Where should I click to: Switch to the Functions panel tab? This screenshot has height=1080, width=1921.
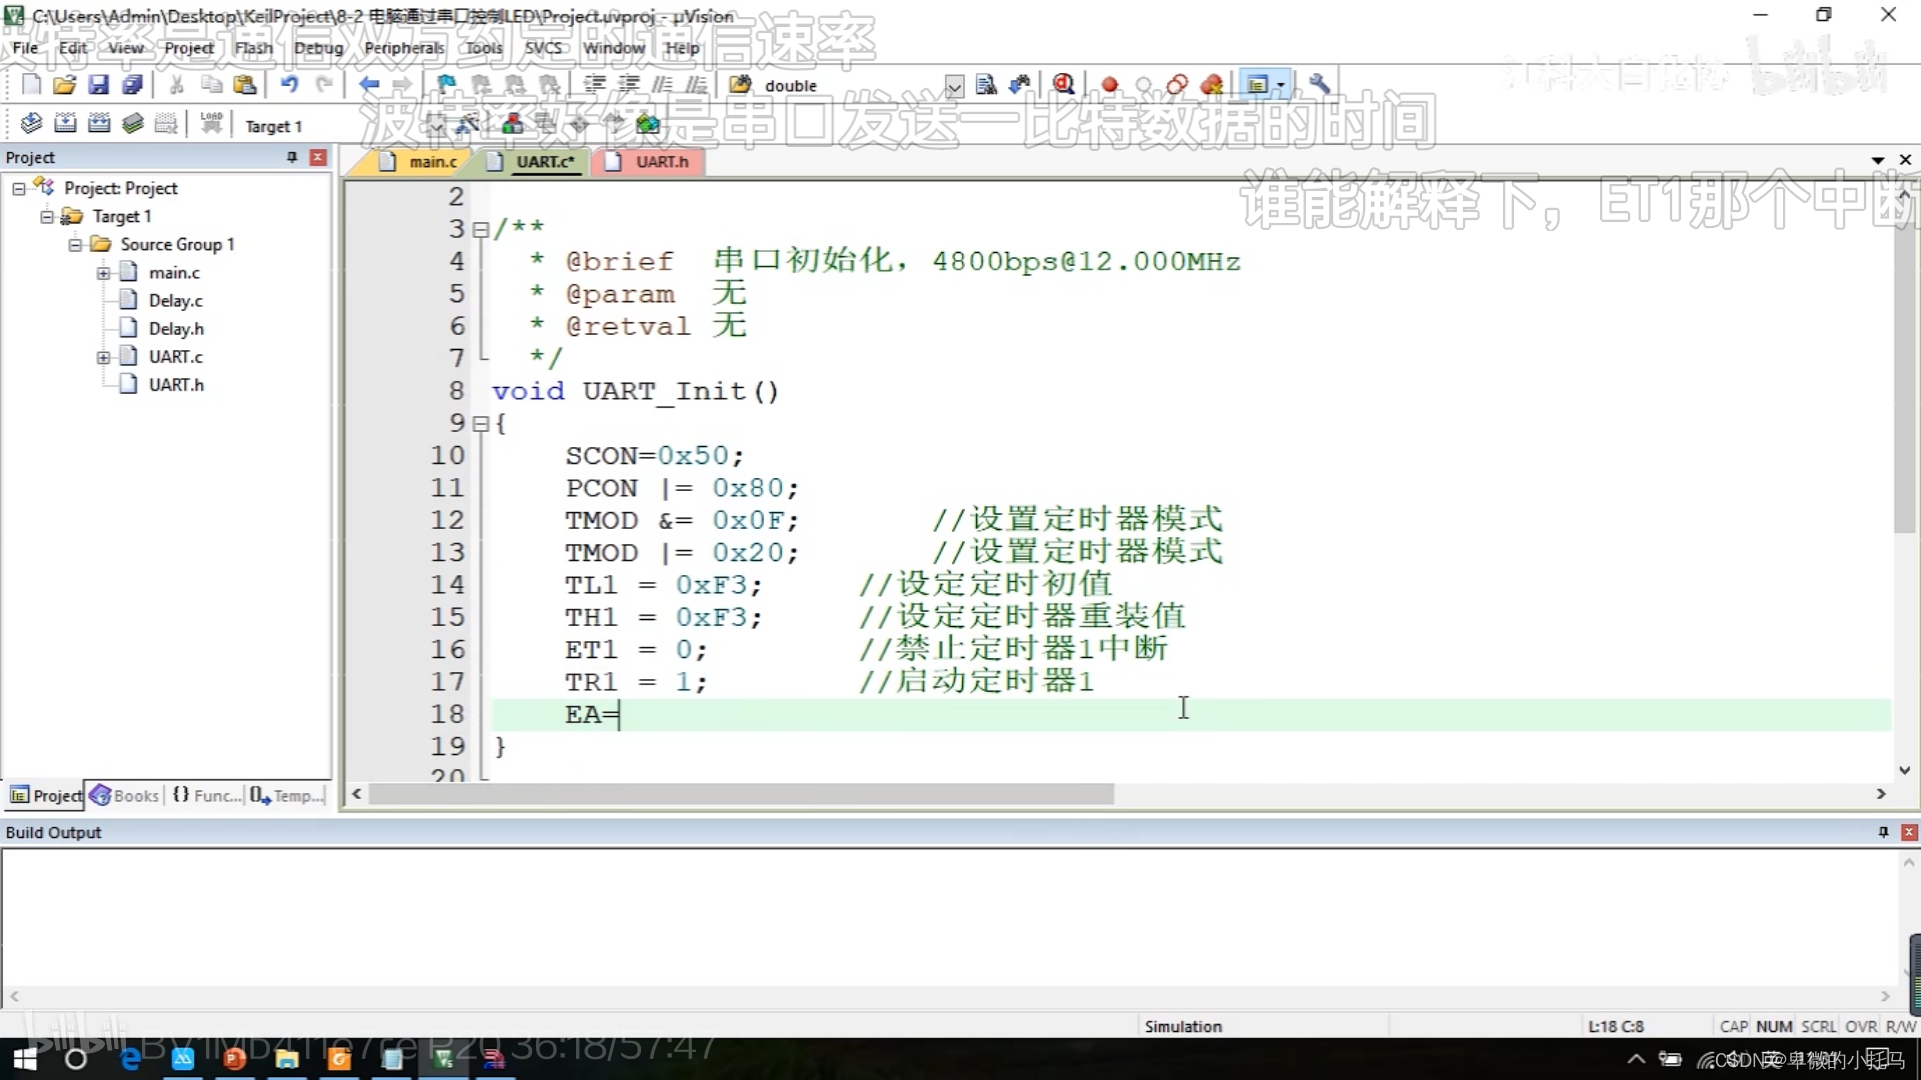tap(207, 796)
